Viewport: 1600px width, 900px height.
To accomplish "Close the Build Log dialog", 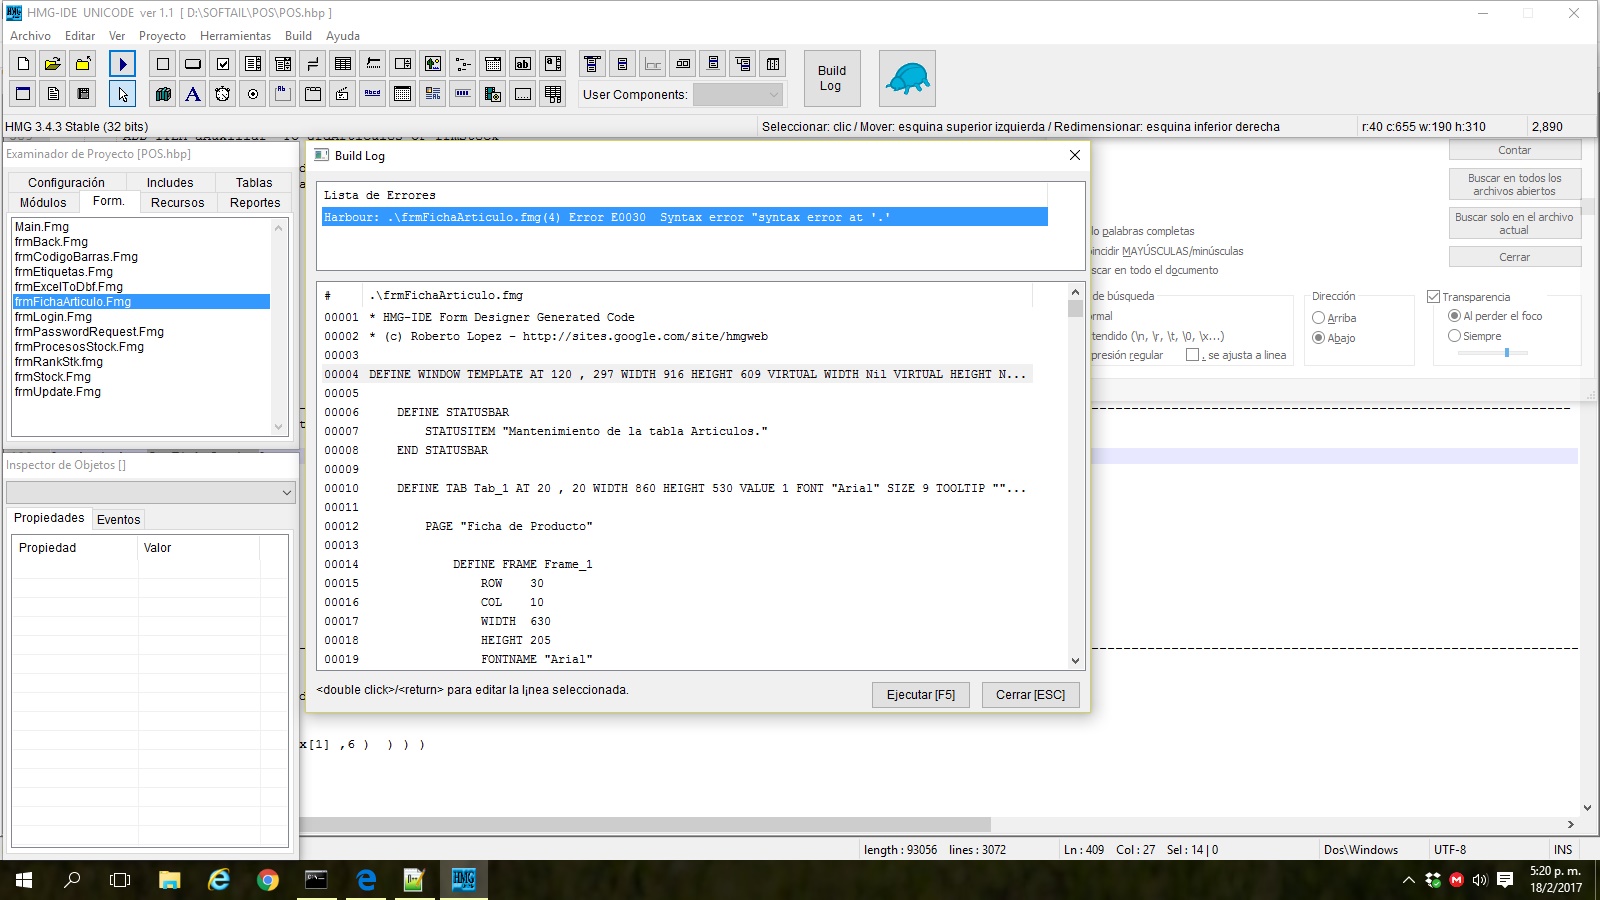I will click(1074, 155).
